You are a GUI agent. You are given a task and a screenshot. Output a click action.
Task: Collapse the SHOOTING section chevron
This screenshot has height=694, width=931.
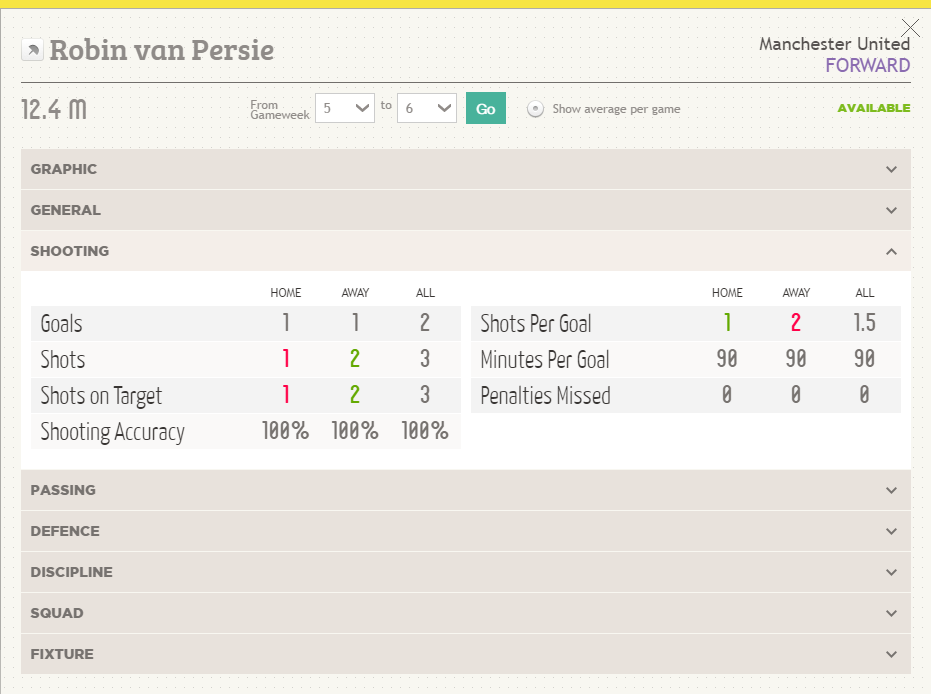tap(891, 251)
